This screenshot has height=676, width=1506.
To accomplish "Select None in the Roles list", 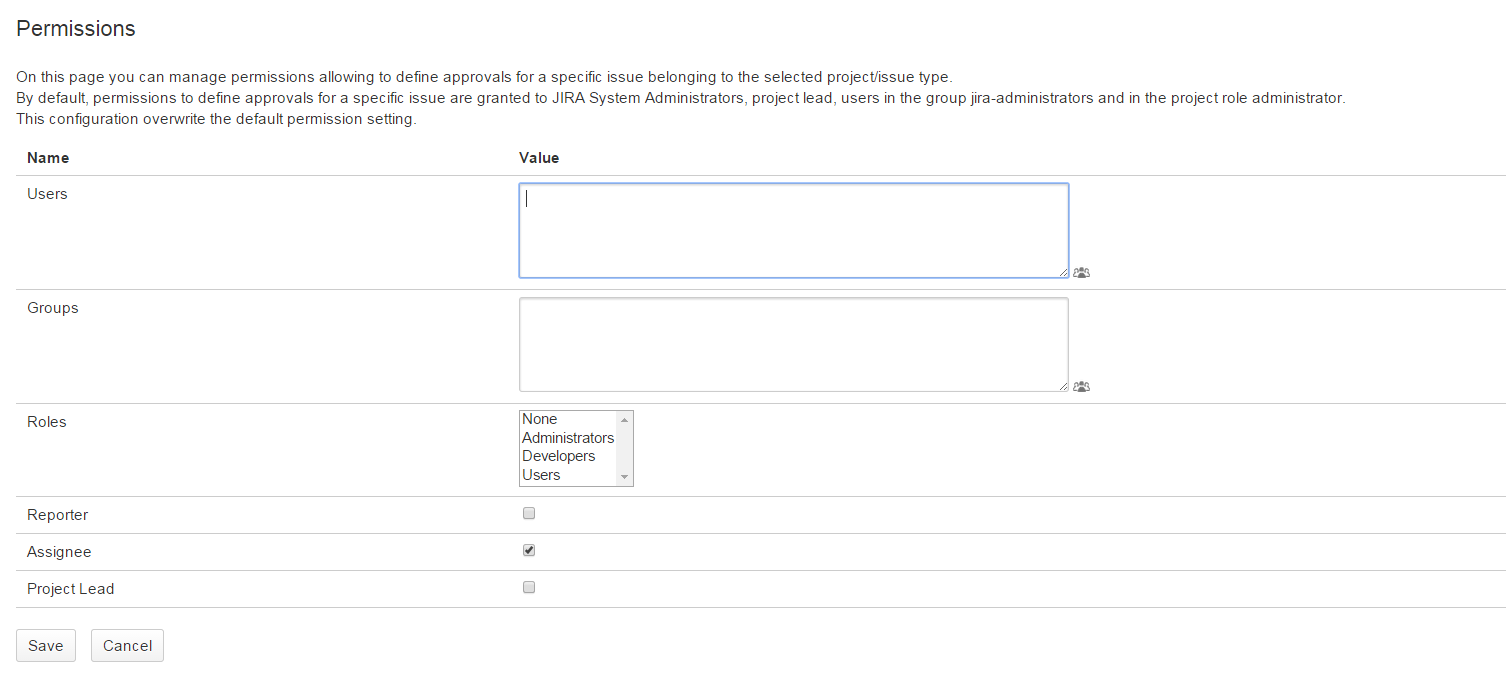I will coord(540,419).
